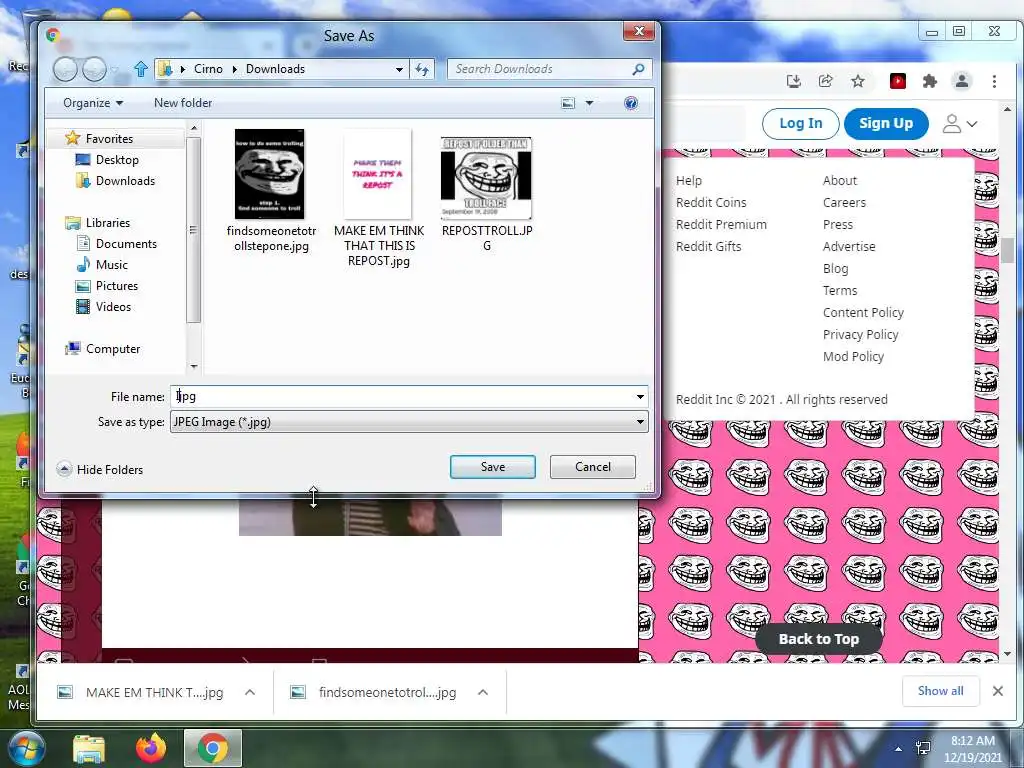Click navigation pane scroll down arrow
Image resolution: width=1024 pixels, height=768 pixels.
tap(193, 367)
